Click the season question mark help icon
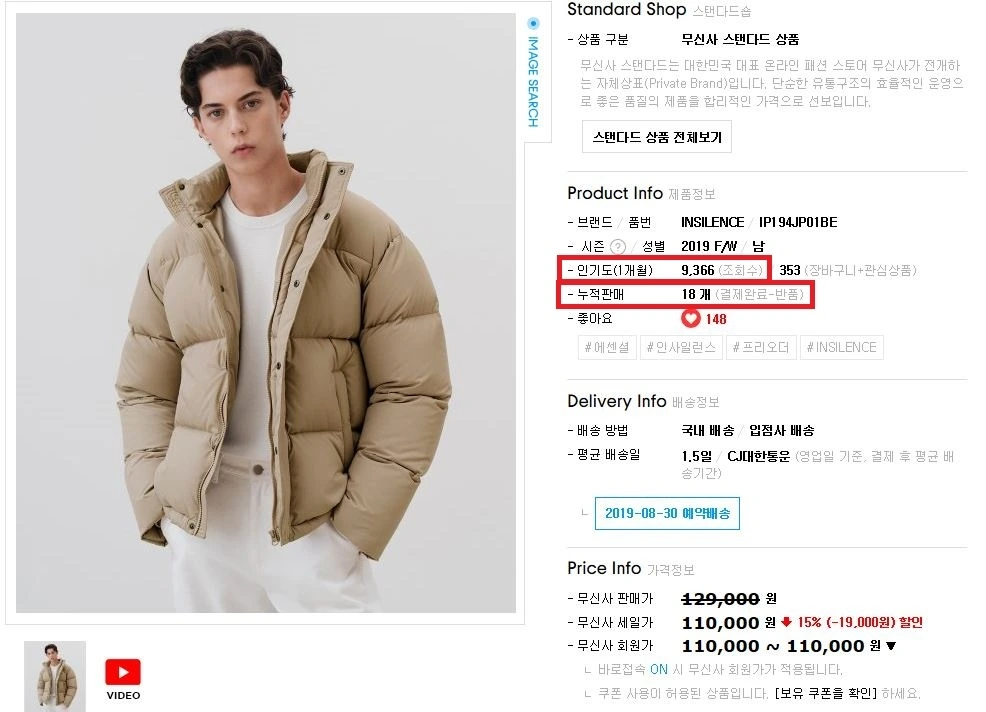Screen dimensions: 986x712 (x=619, y=247)
